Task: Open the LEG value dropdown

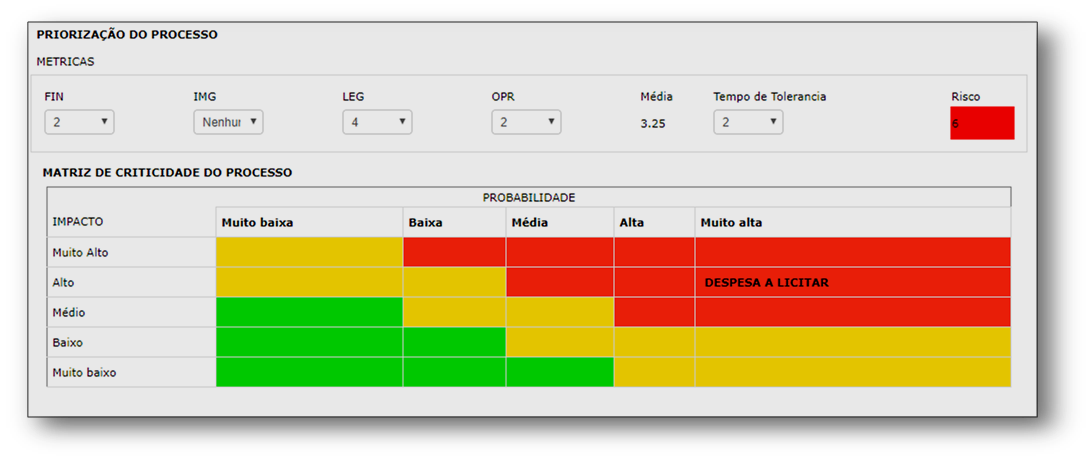Action: click(x=377, y=122)
